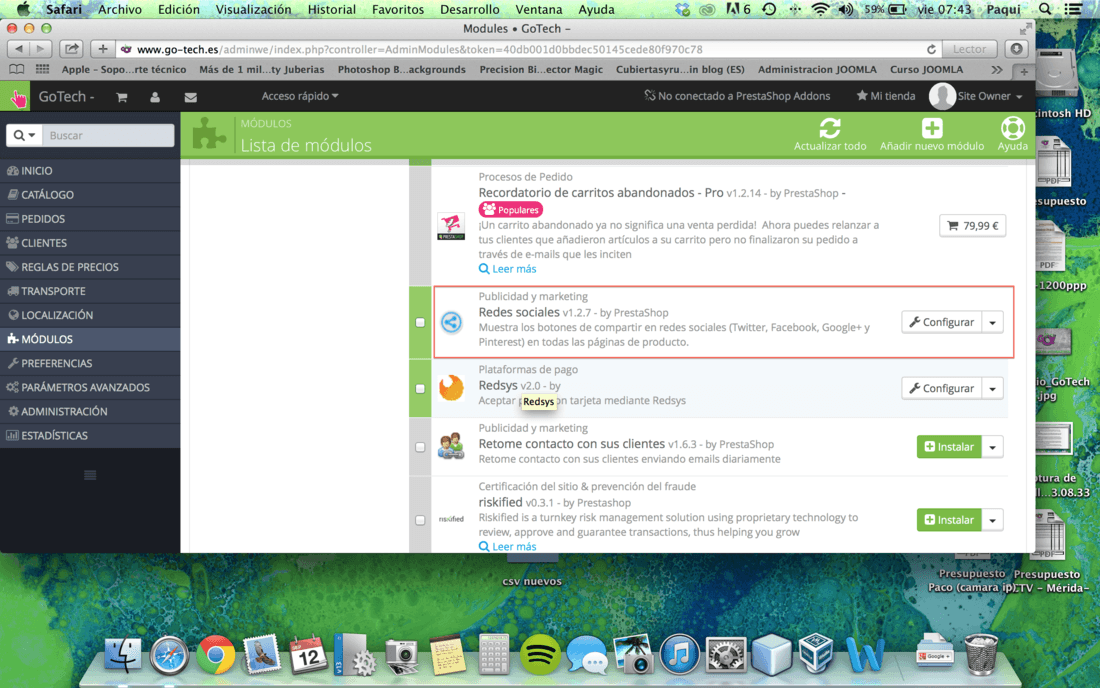Check the Retome contacto module checkbox
The image size is (1100, 688).
point(420,447)
